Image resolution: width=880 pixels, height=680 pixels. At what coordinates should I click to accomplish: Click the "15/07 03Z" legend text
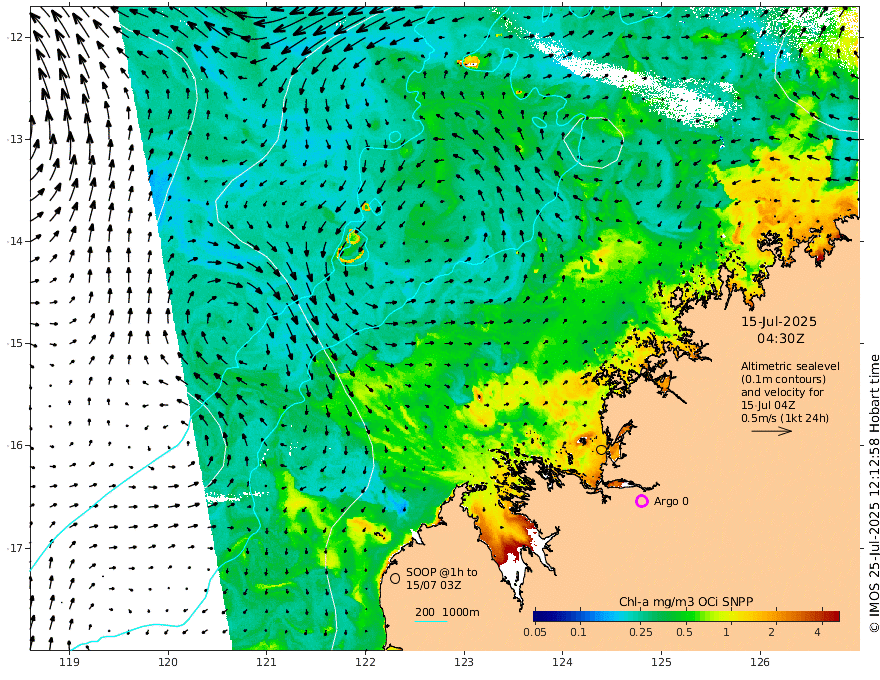click(x=434, y=585)
